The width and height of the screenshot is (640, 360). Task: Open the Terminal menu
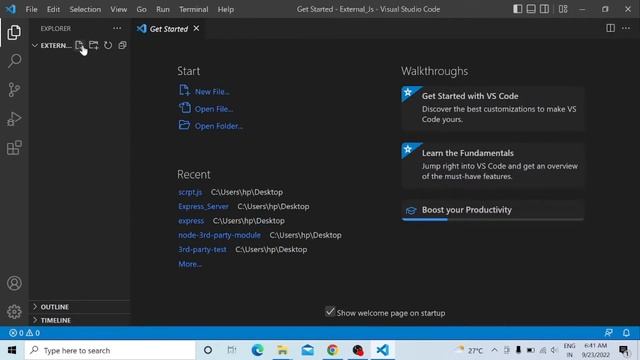point(193,9)
